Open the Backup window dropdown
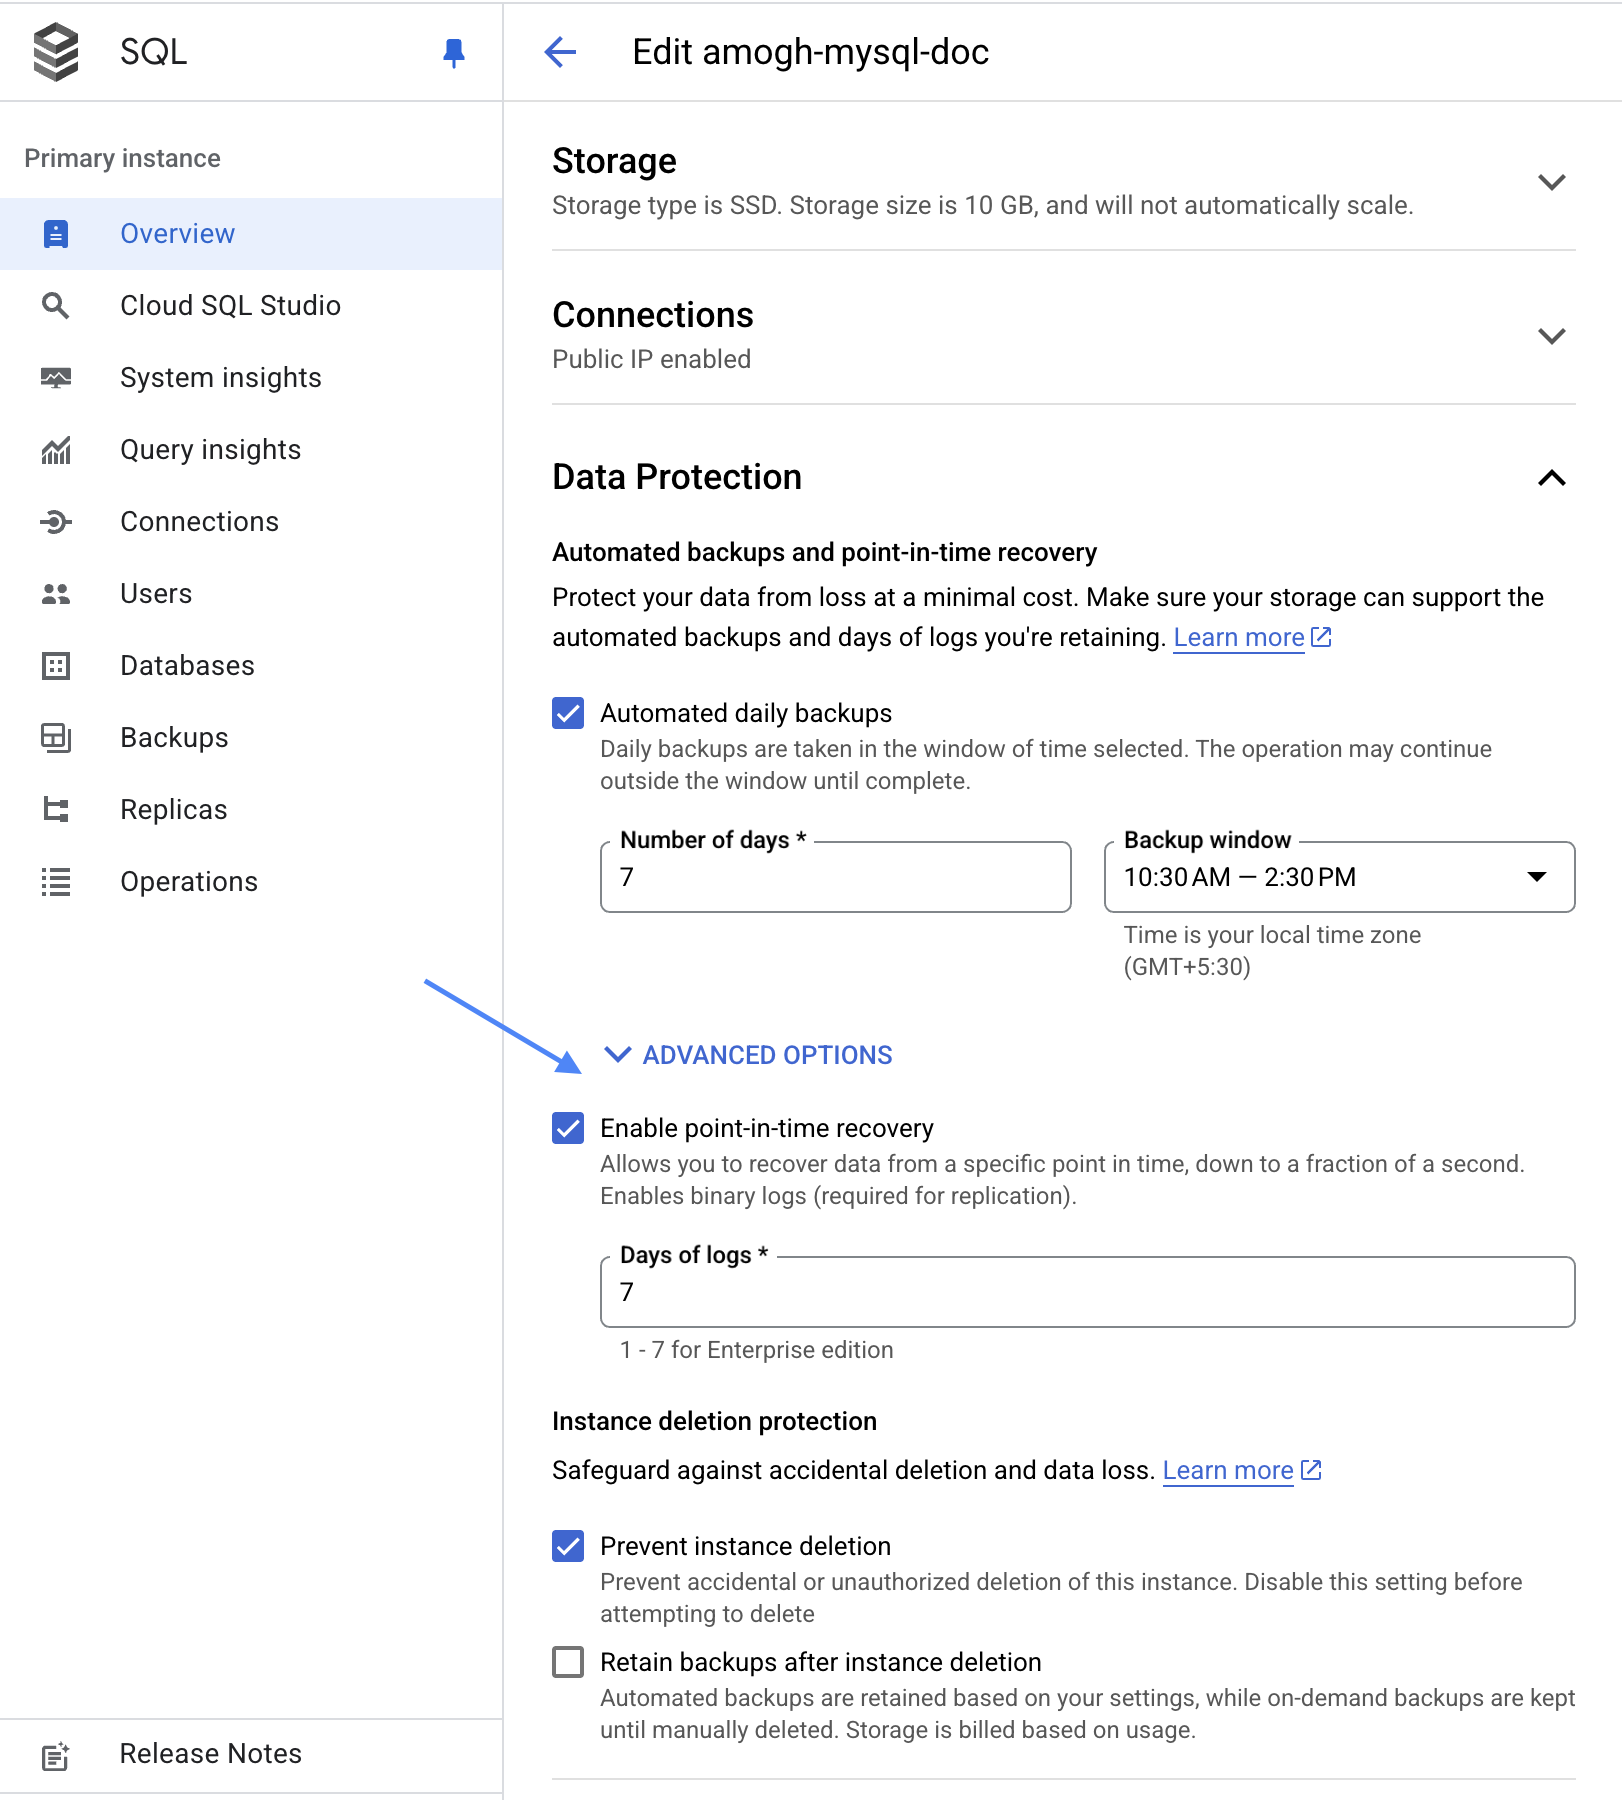Screen dimensions: 1622x1800 pos(1338,877)
